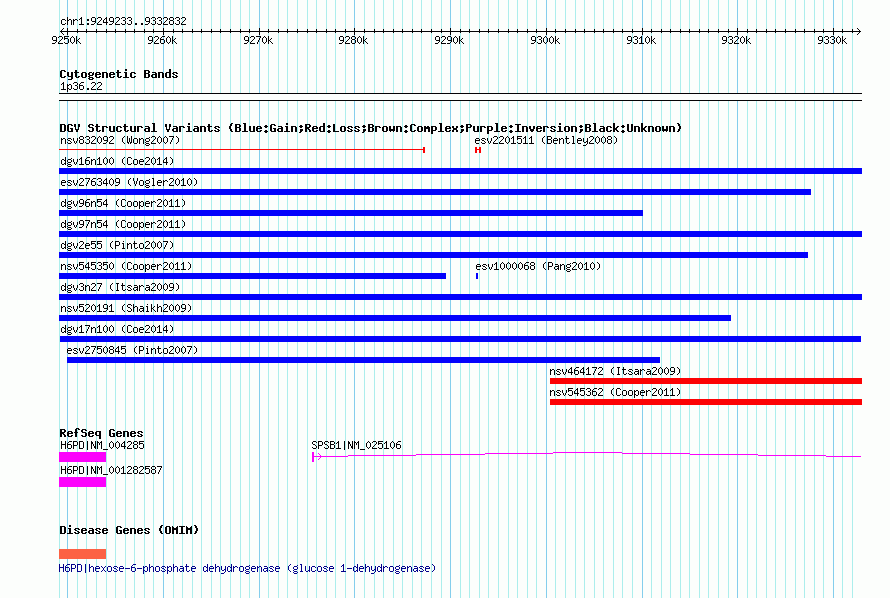Select the dgv17n100 (Coe2014) blue bar
Screen dimensions: 890x598
click(x=460, y=339)
